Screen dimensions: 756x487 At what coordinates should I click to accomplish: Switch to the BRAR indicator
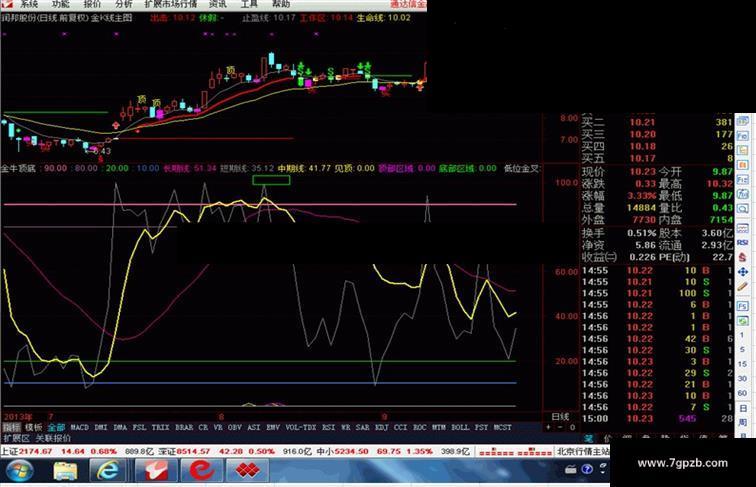point(184,427)
